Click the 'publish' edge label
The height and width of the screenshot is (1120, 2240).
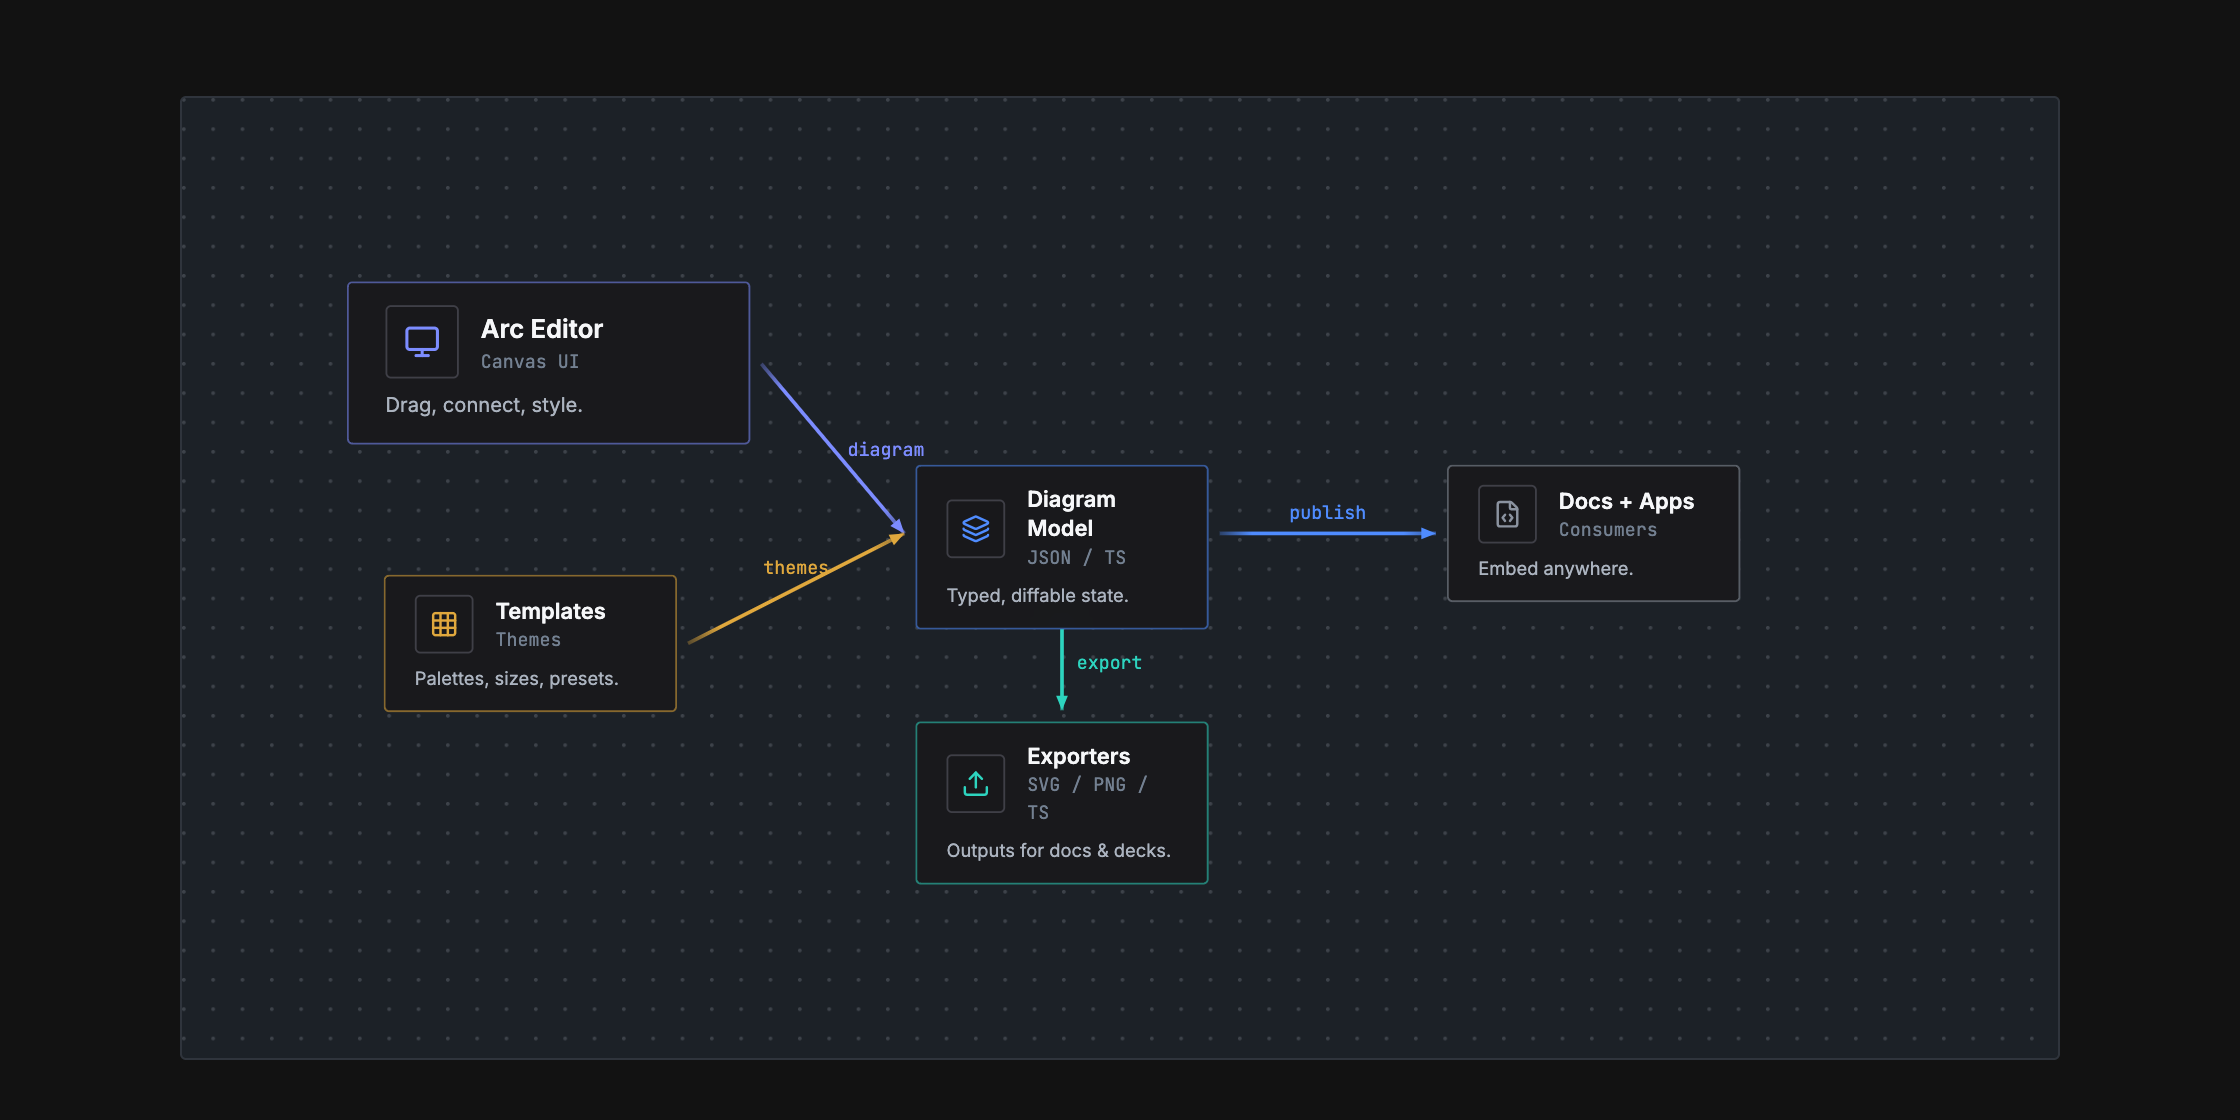[x=1328, y=513]
